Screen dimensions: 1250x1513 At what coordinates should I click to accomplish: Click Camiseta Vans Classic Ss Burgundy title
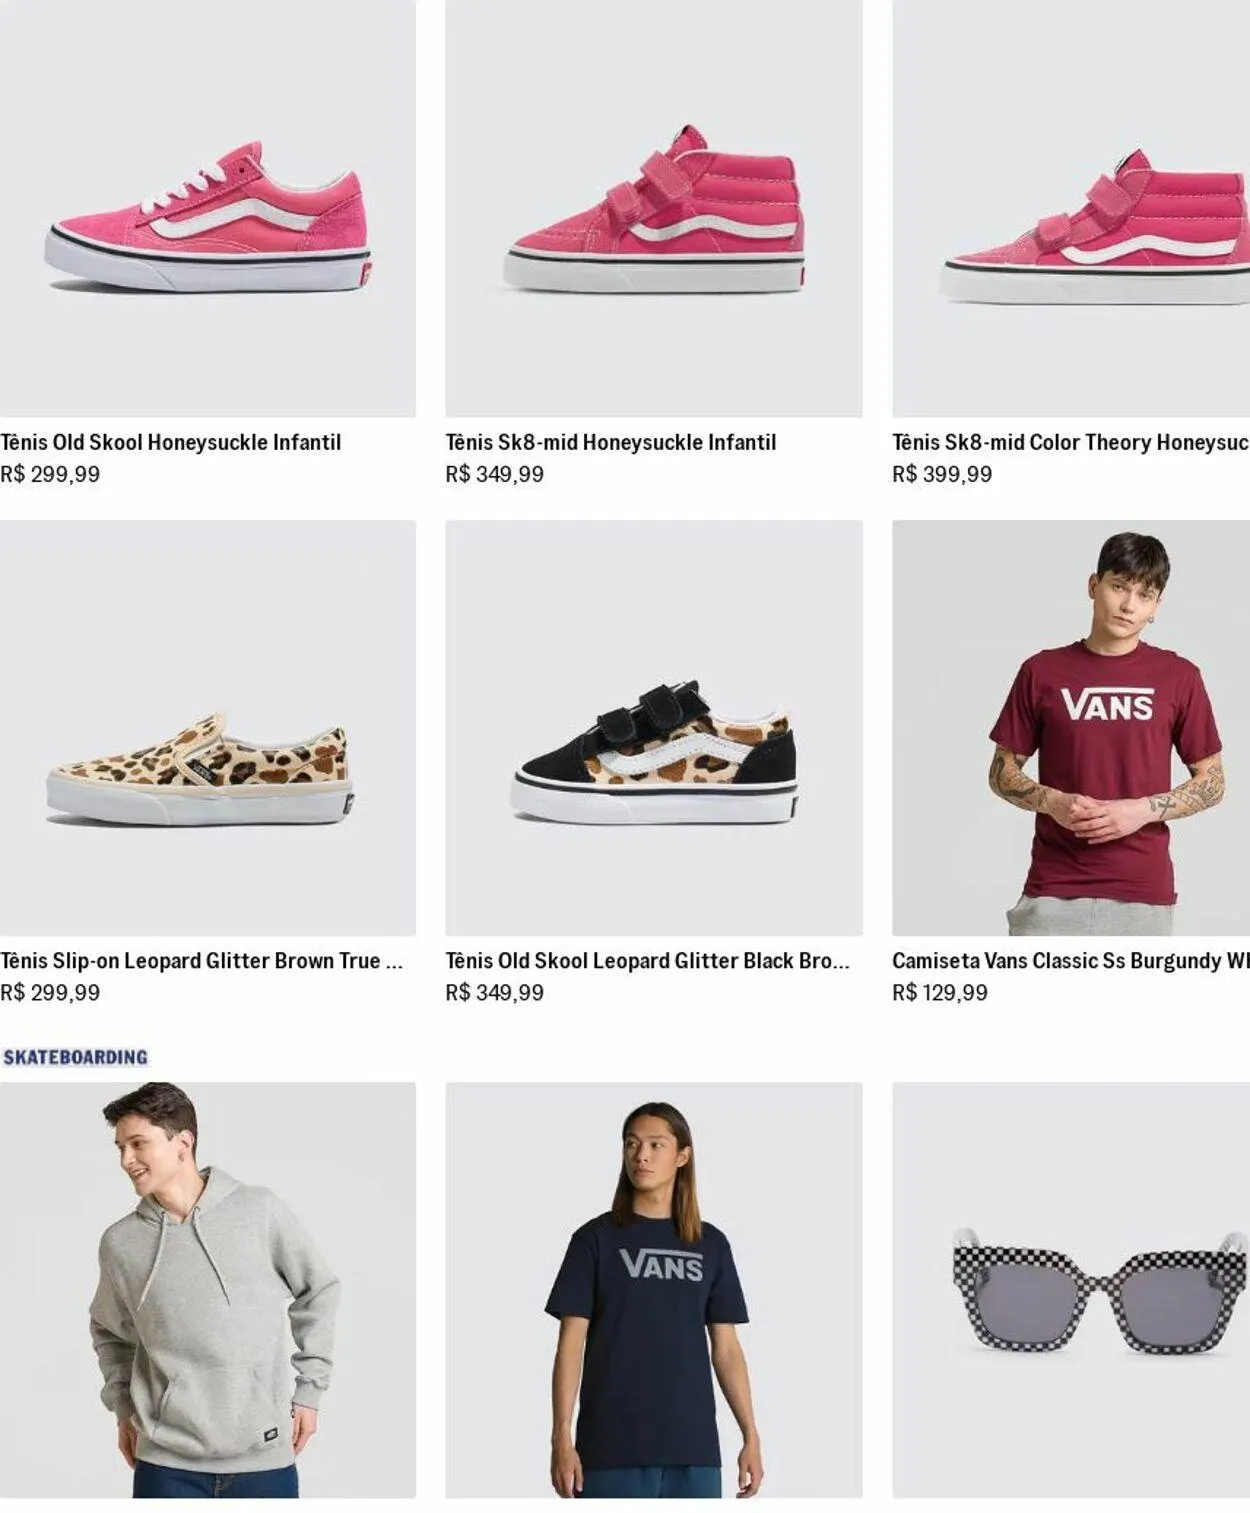[x=1070, y=961]
